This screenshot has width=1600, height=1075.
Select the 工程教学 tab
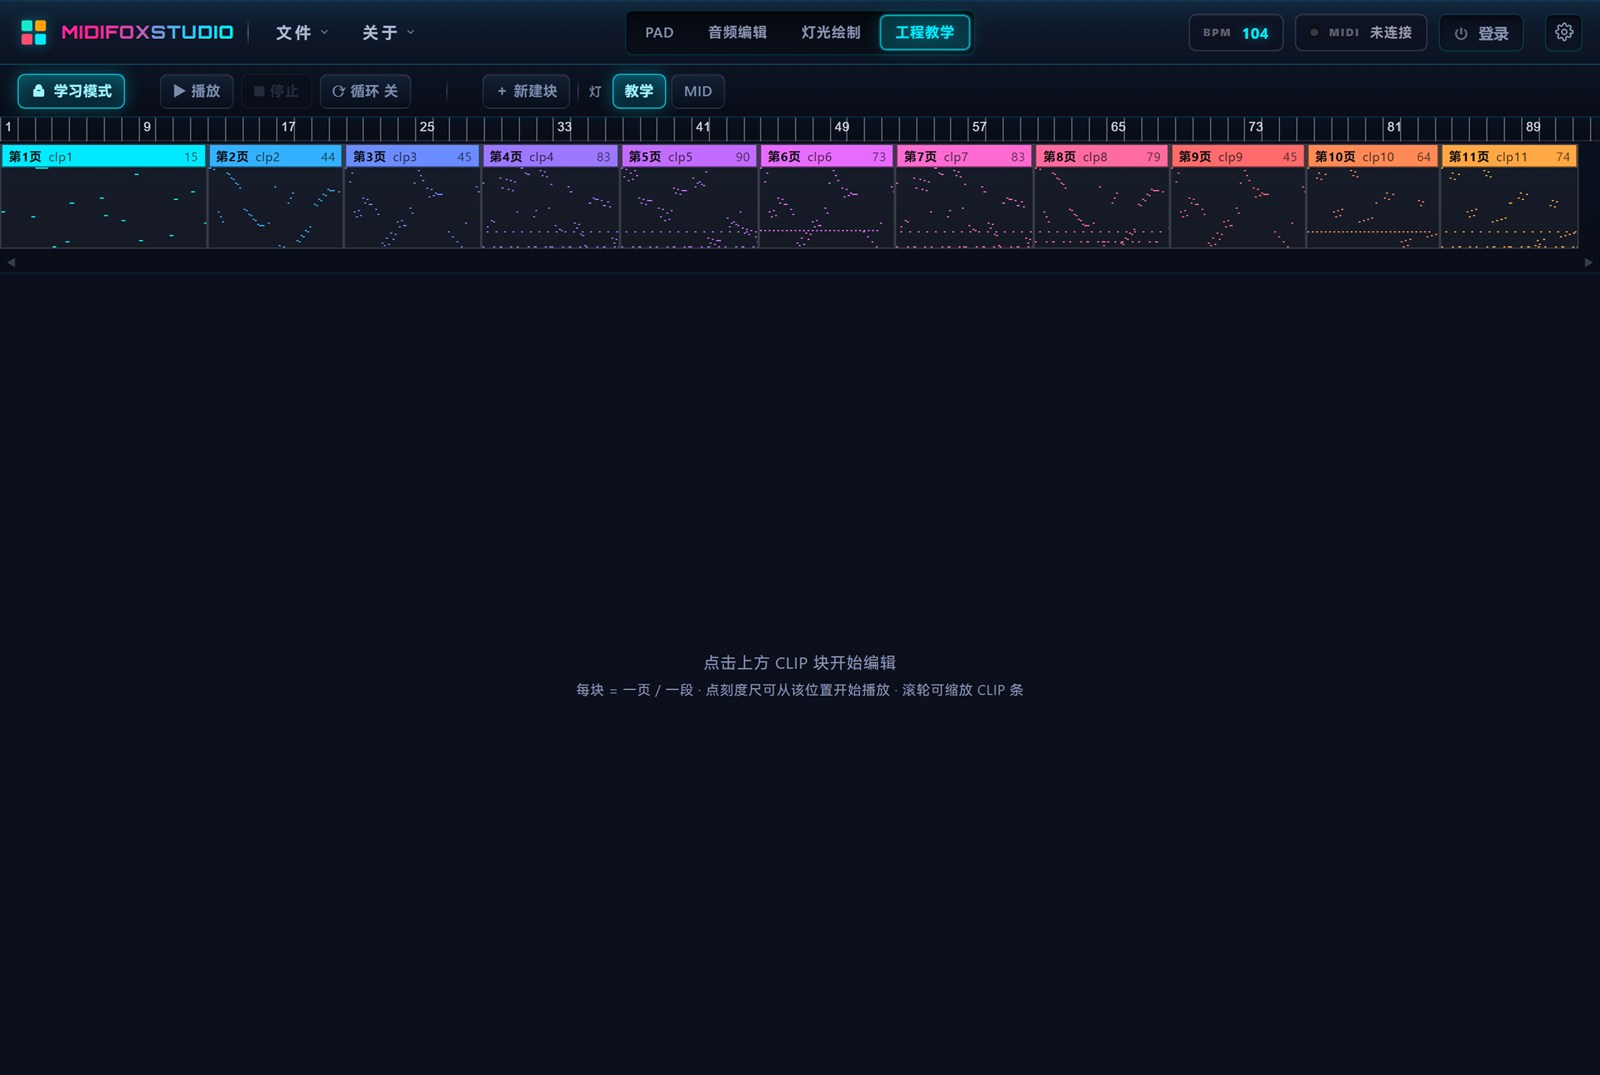pyautogui.click(x=924, y=32)
